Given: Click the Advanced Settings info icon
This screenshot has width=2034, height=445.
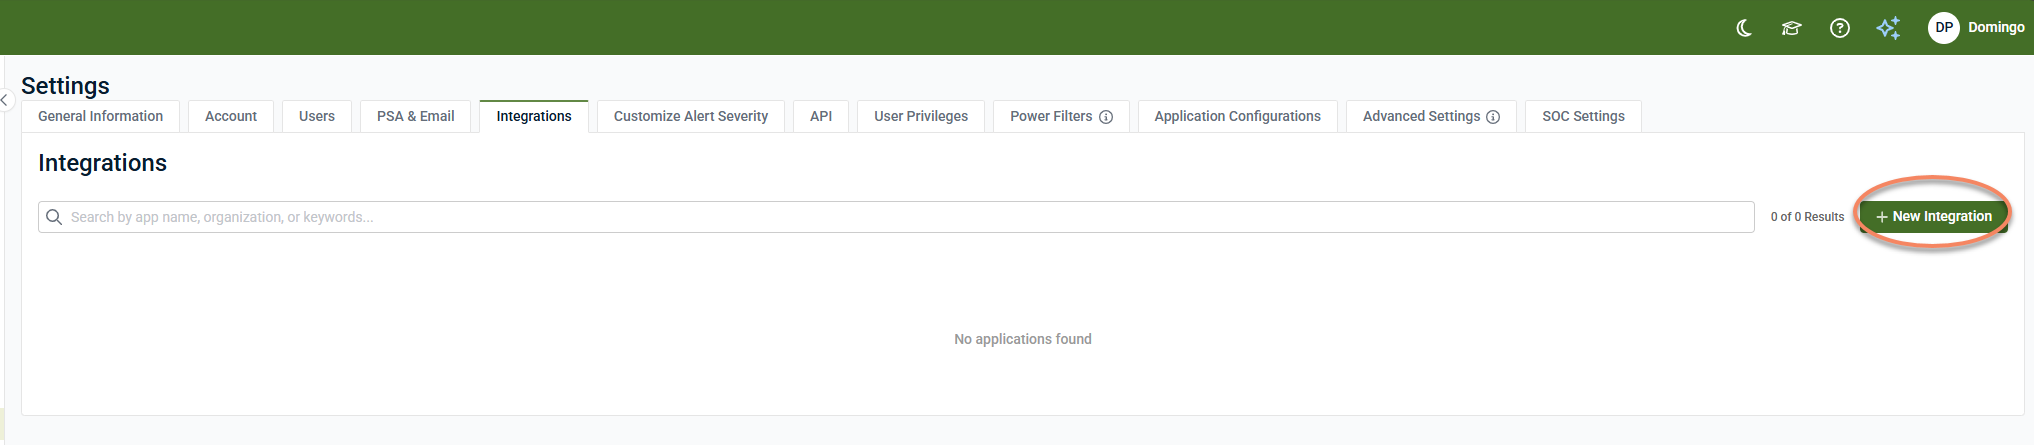Looking at the screenshot, I should [x=1493, y=117].
